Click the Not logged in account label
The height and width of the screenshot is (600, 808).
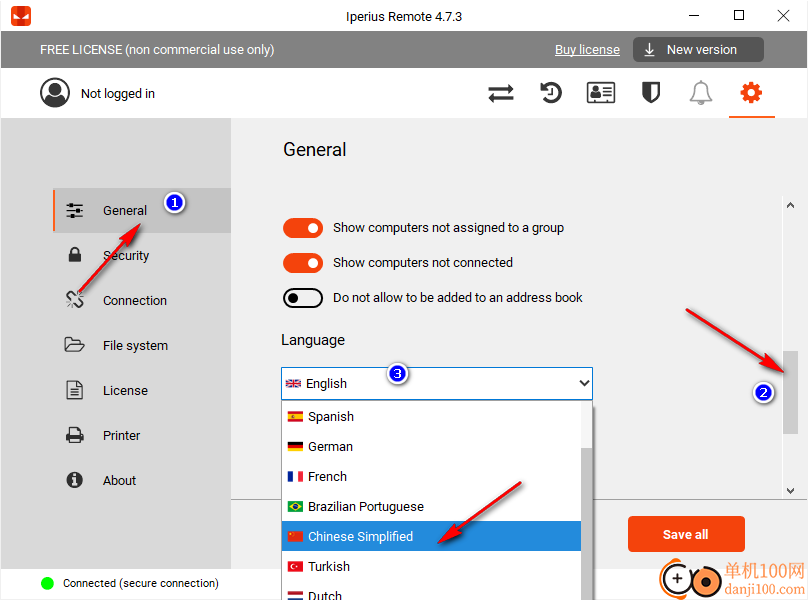pos(118,93)
